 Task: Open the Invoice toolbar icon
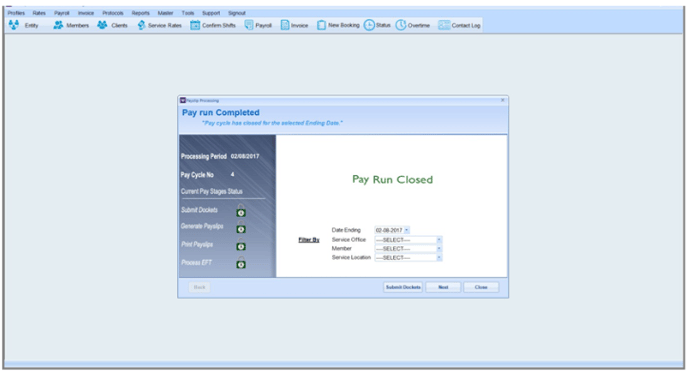pyautogui.click(x=285, y=25)
